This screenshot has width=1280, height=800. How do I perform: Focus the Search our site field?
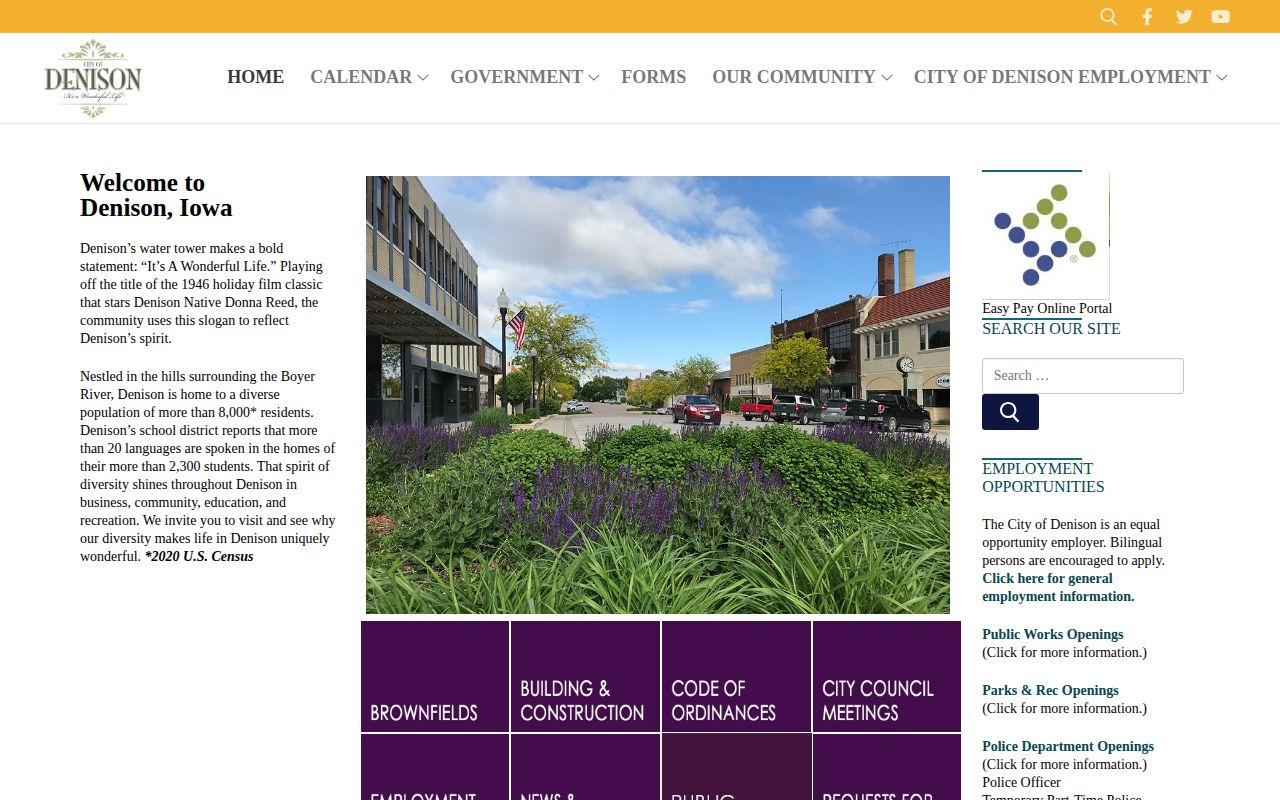pos(1083,376)
